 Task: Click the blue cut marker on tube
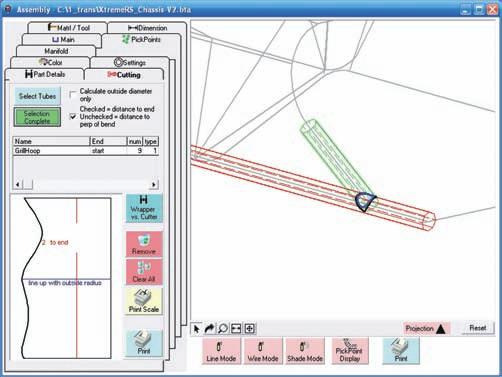pyautogui.click(x=365, y=201)
